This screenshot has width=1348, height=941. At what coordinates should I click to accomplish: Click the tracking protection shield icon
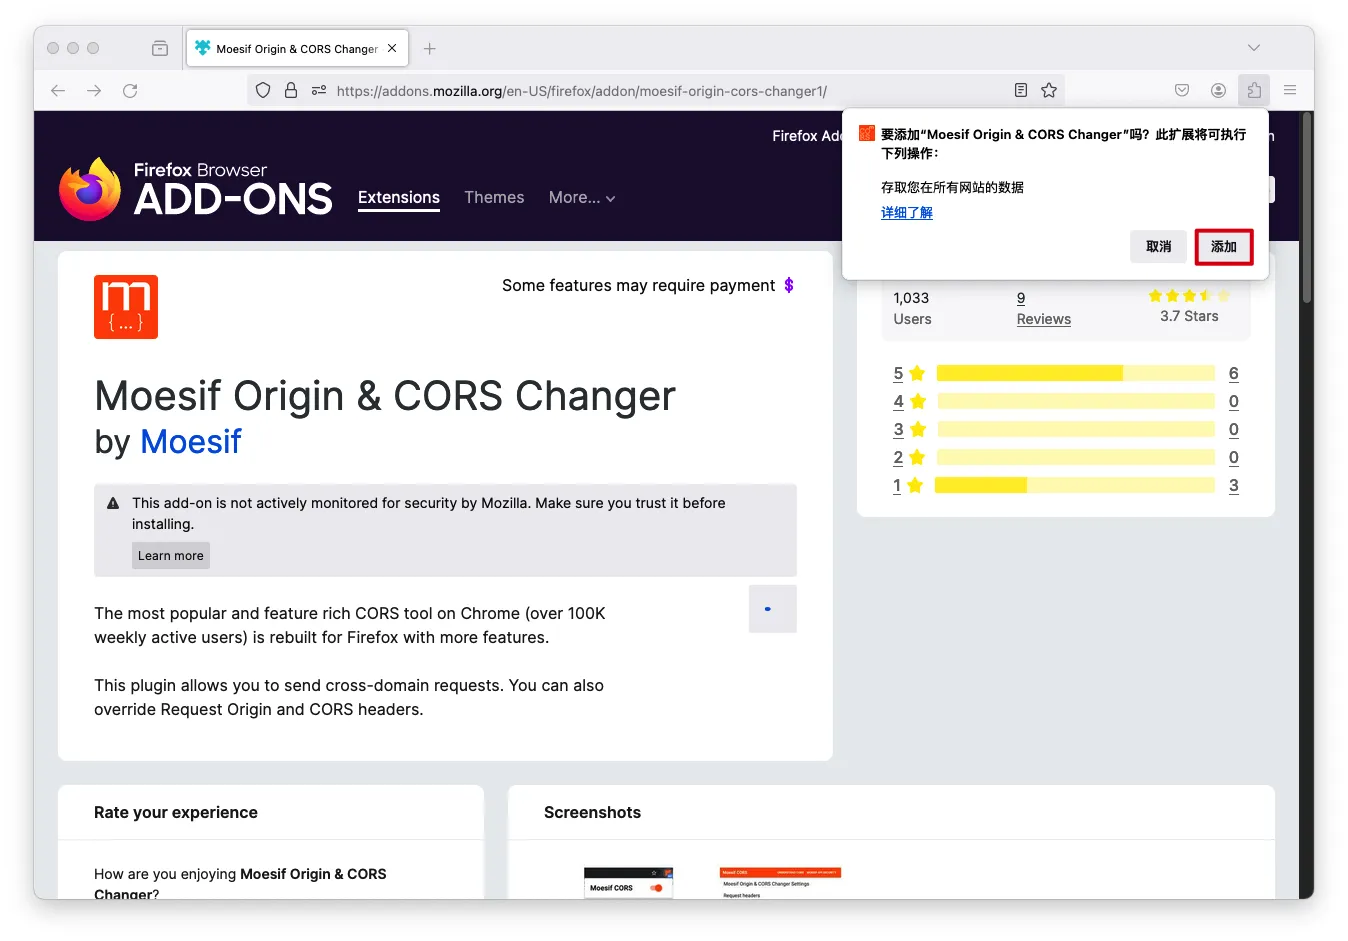click(x=263, y=91)
